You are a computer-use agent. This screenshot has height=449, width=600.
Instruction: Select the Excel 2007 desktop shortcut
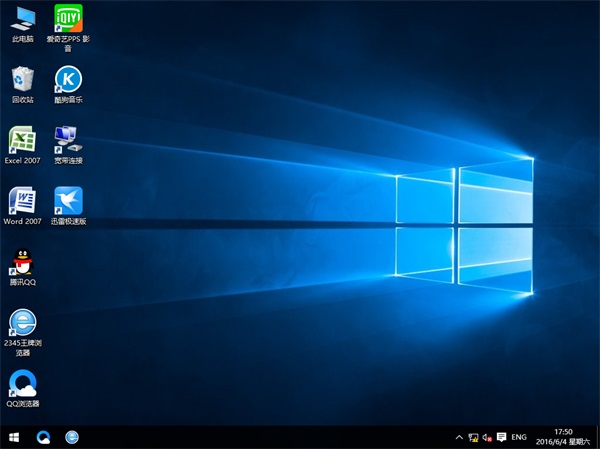tap(22, 140)
